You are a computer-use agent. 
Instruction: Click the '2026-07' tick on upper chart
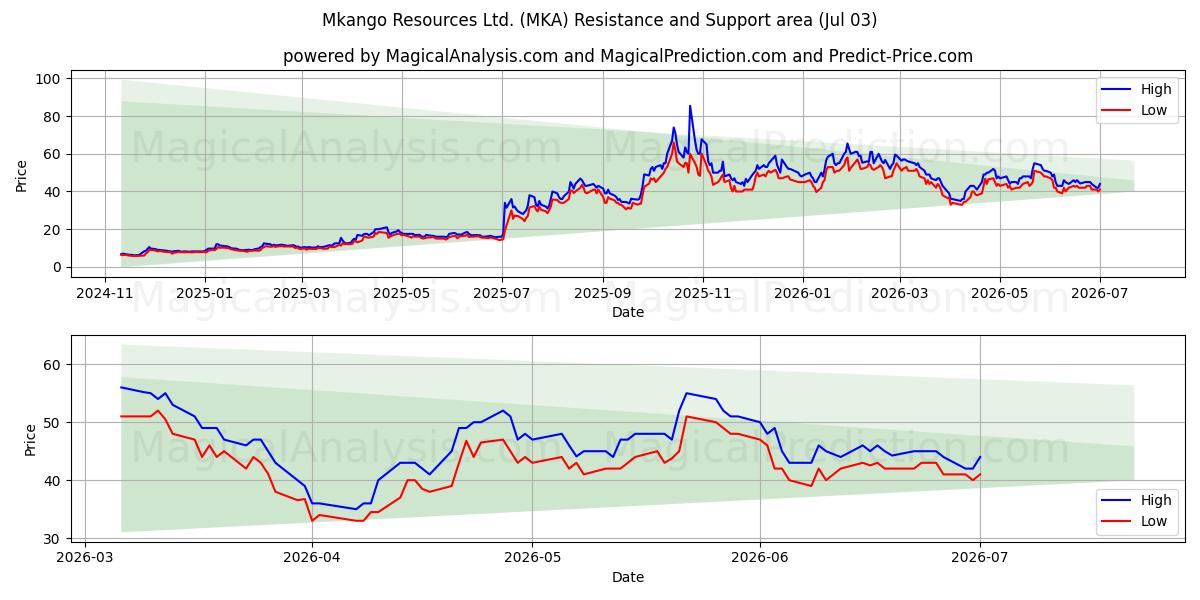click(x=1098, y=292)
